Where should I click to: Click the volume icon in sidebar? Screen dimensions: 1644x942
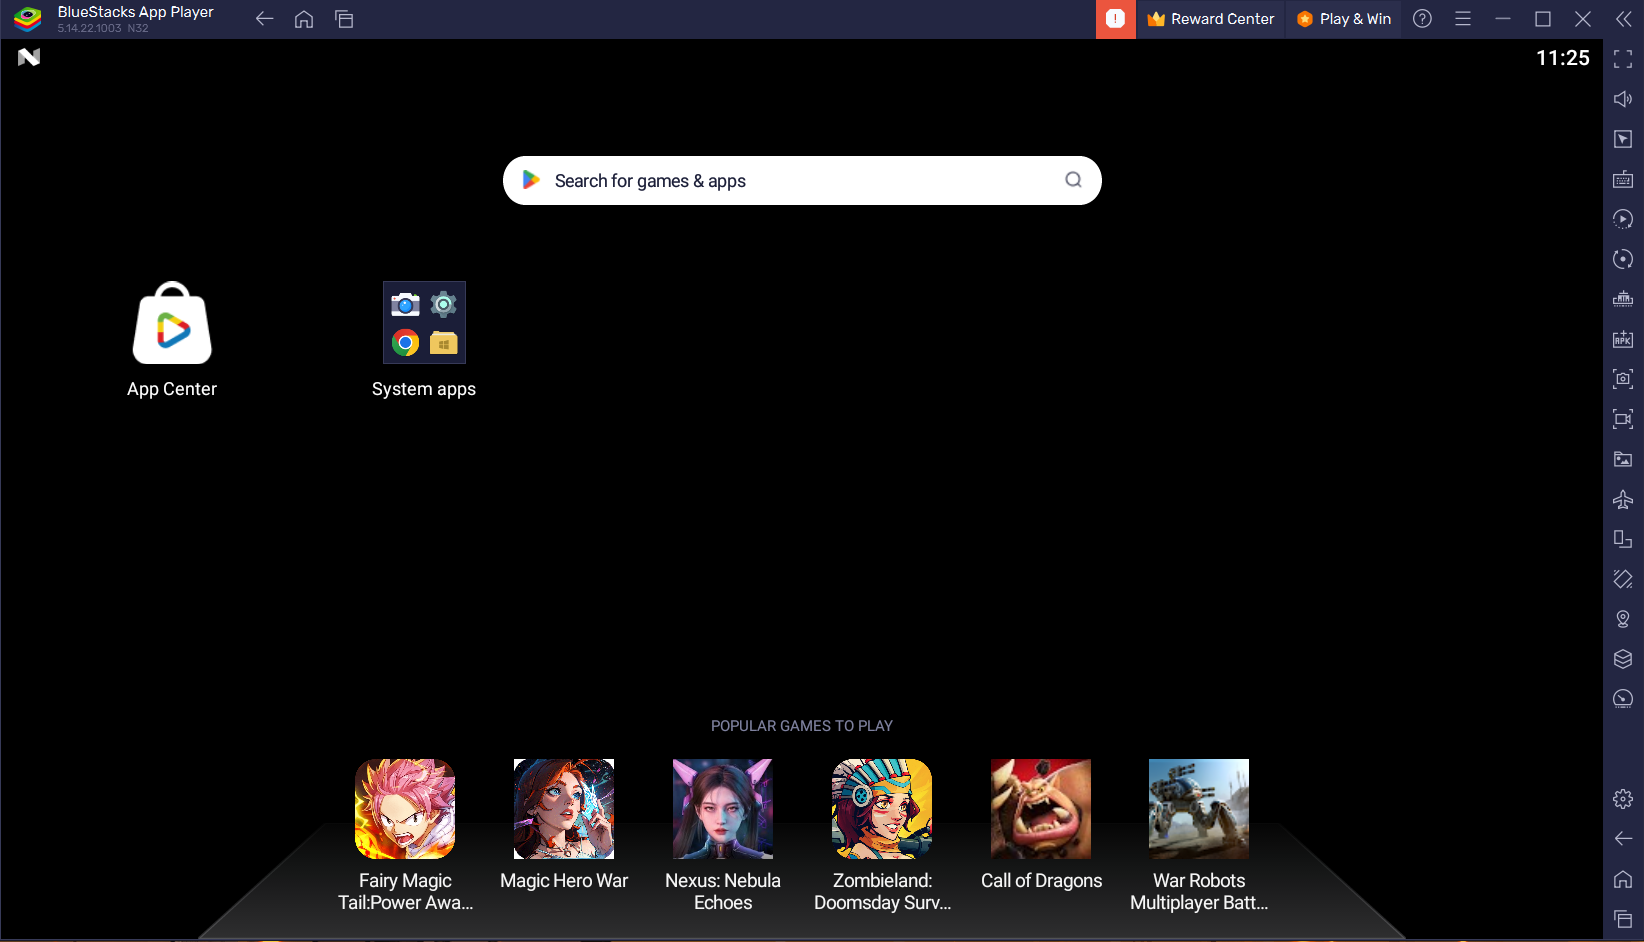1623,99
